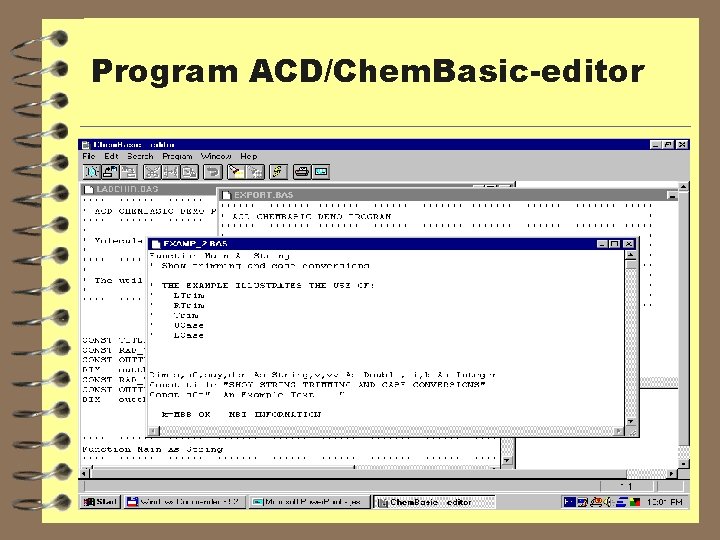Click main editor horizontal scroll-left arrow

[84, 473]
